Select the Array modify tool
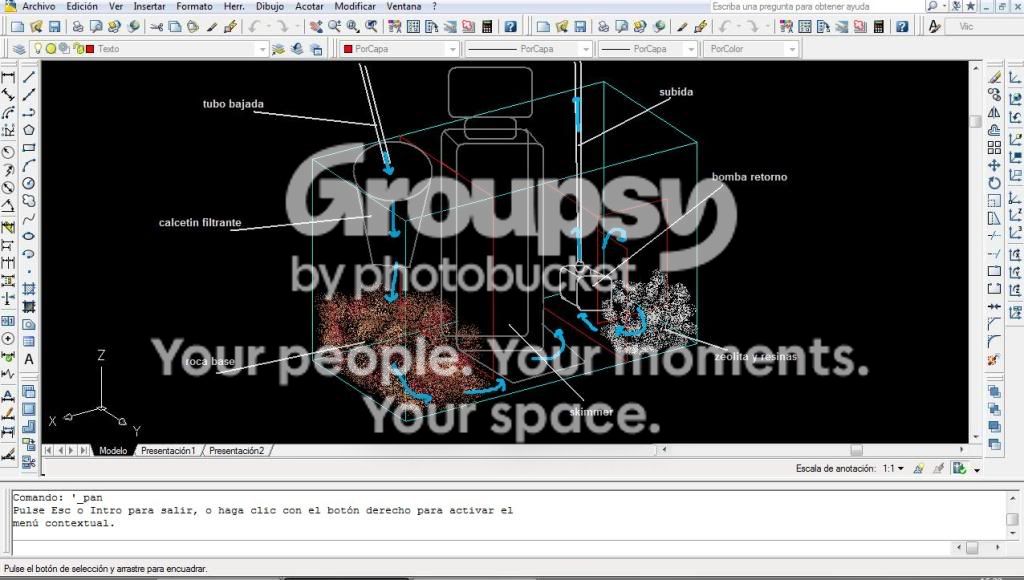The height and width of the screenshot is (580, 1024). 994,148
